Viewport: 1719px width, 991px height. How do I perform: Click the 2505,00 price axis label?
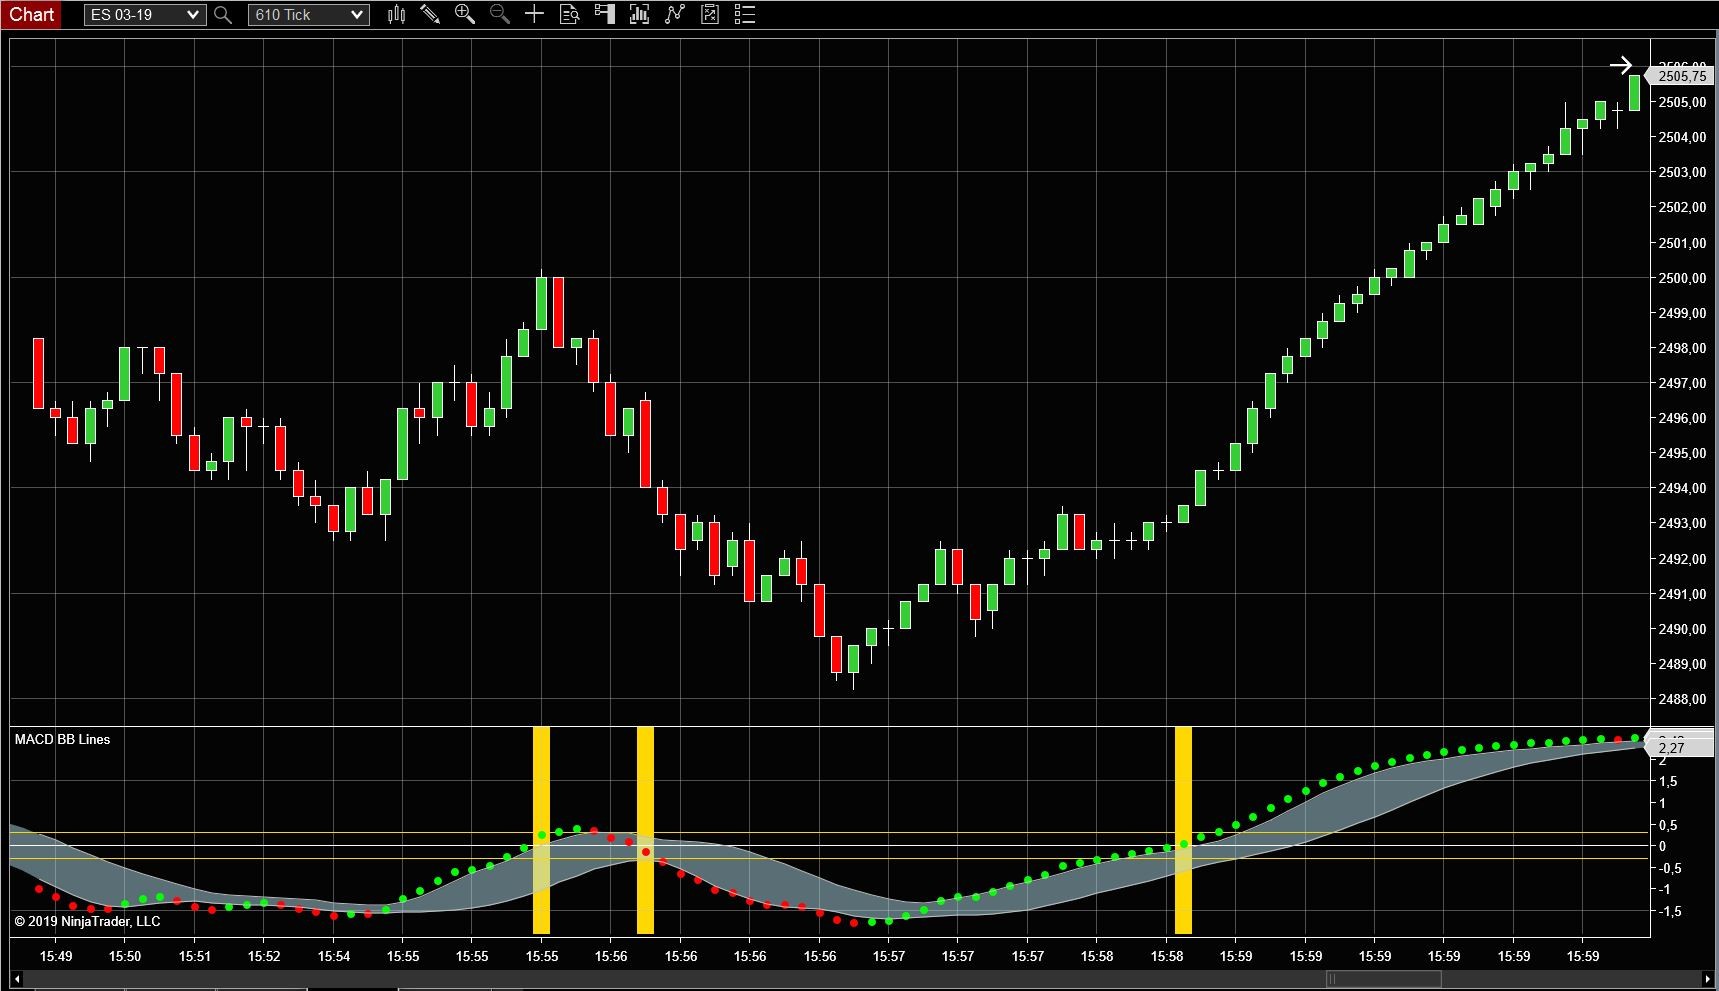(x=1682, y=102)
